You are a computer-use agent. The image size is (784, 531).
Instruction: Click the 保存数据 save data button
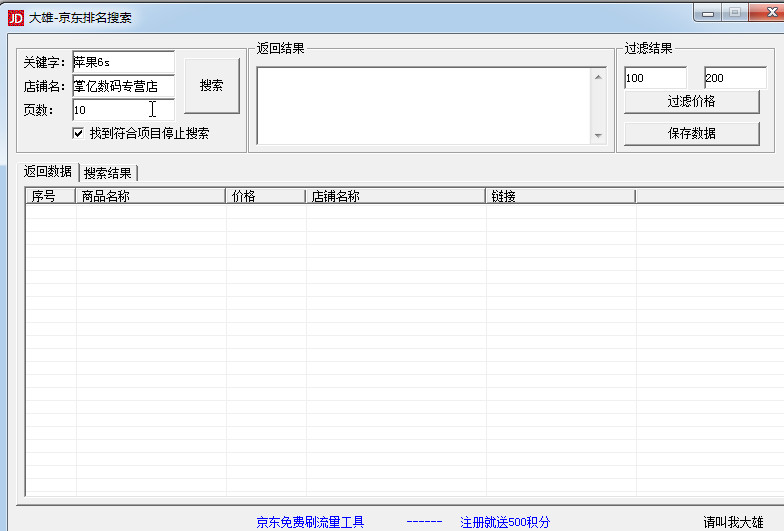tap(692, 134)
